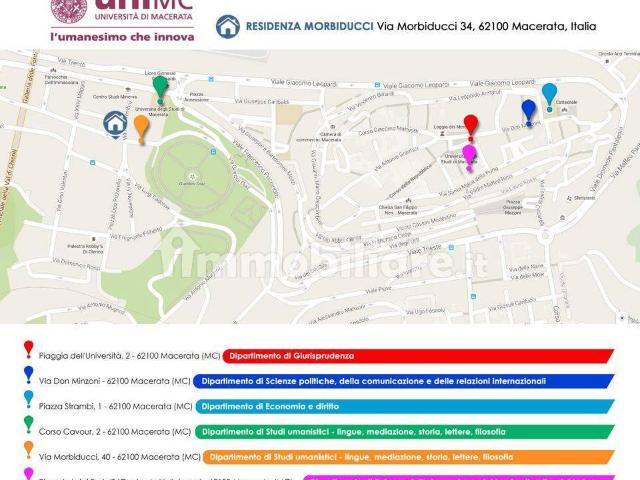Click the Sferisterio landmark icon
The height and width of the screenshot is (480, 640).
[569, 198]
